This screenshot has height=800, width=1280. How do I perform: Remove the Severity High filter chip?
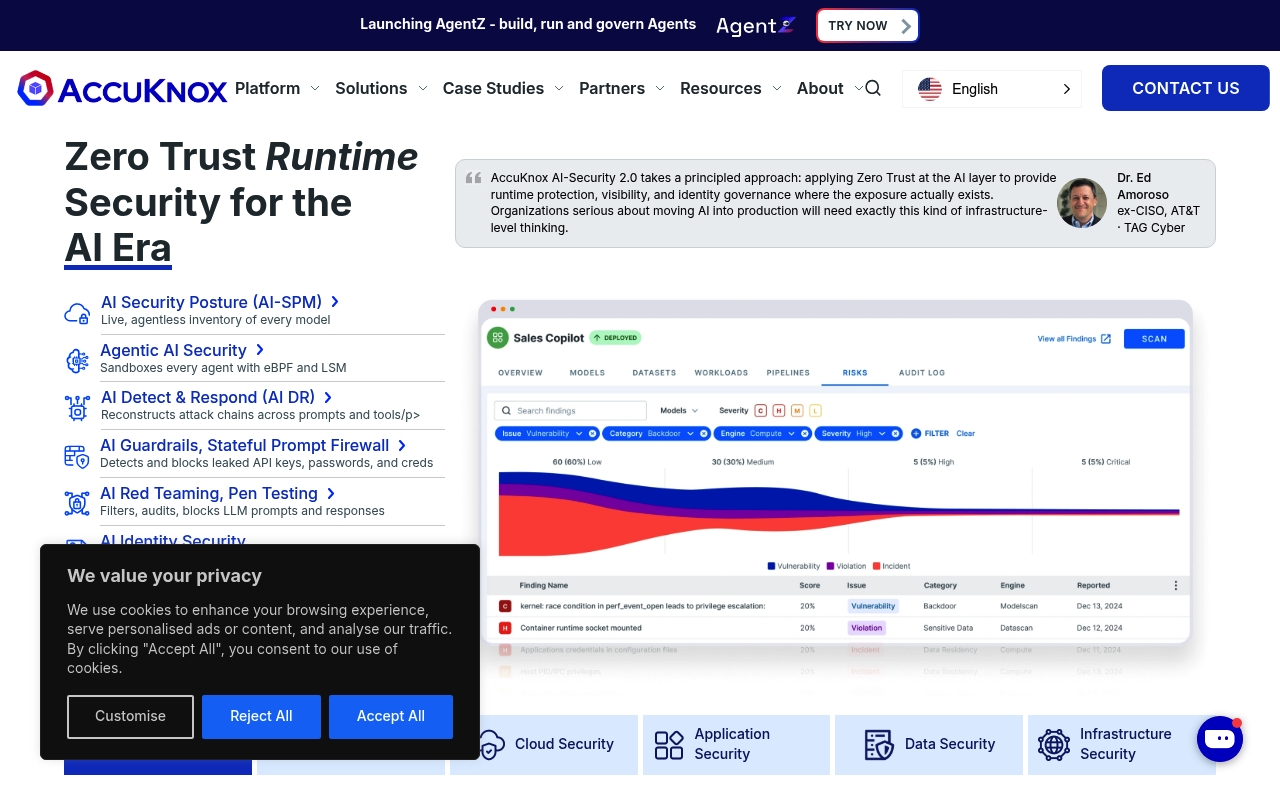click(x=896, y=434)
